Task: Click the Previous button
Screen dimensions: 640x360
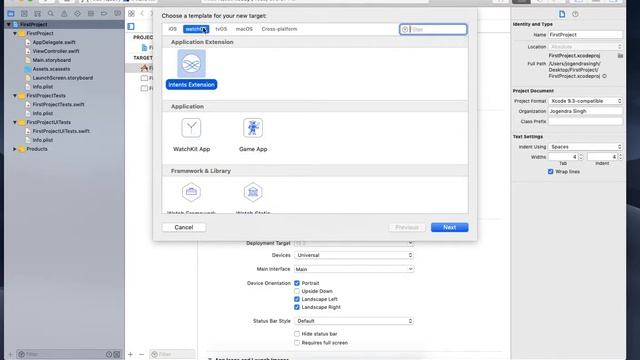Action: pos(407,227)
